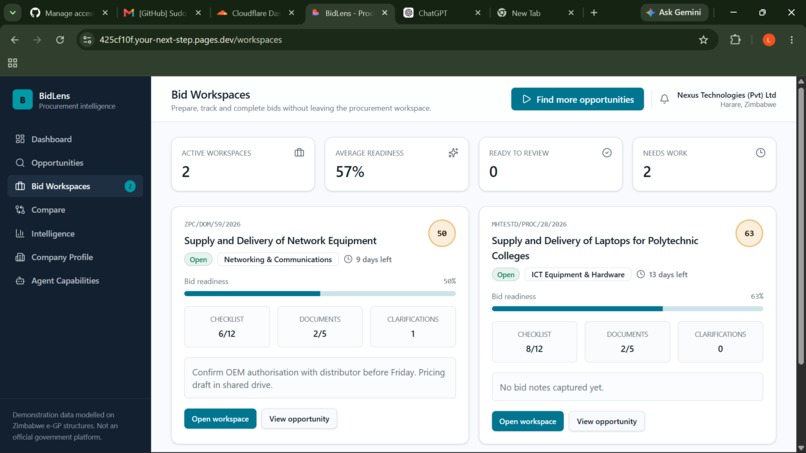This screenshot has height=453, width=806.
Task: Bookmark this page with star icon
Action: (703, 40)
